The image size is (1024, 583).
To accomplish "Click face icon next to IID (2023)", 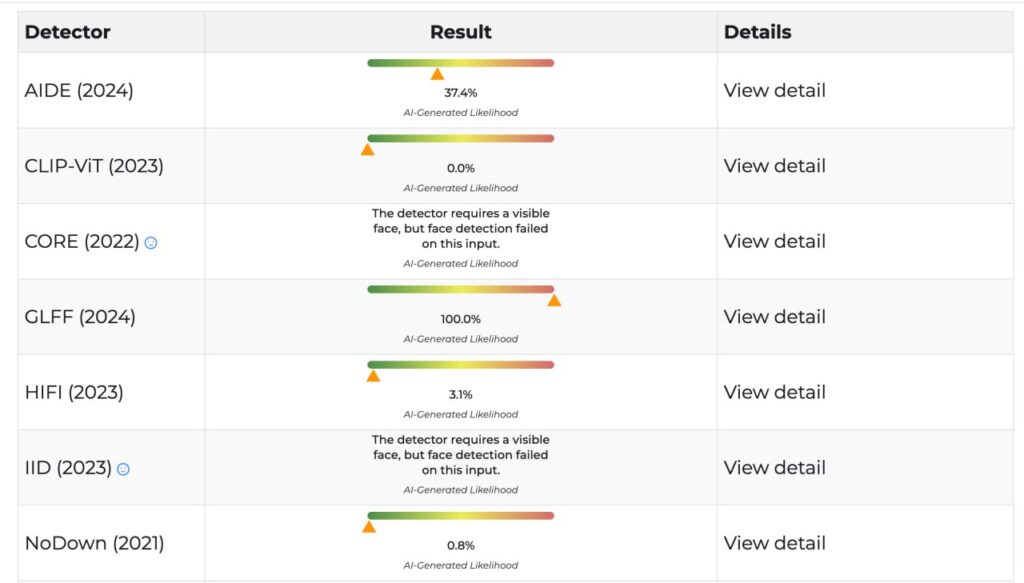I will [123, 469].
